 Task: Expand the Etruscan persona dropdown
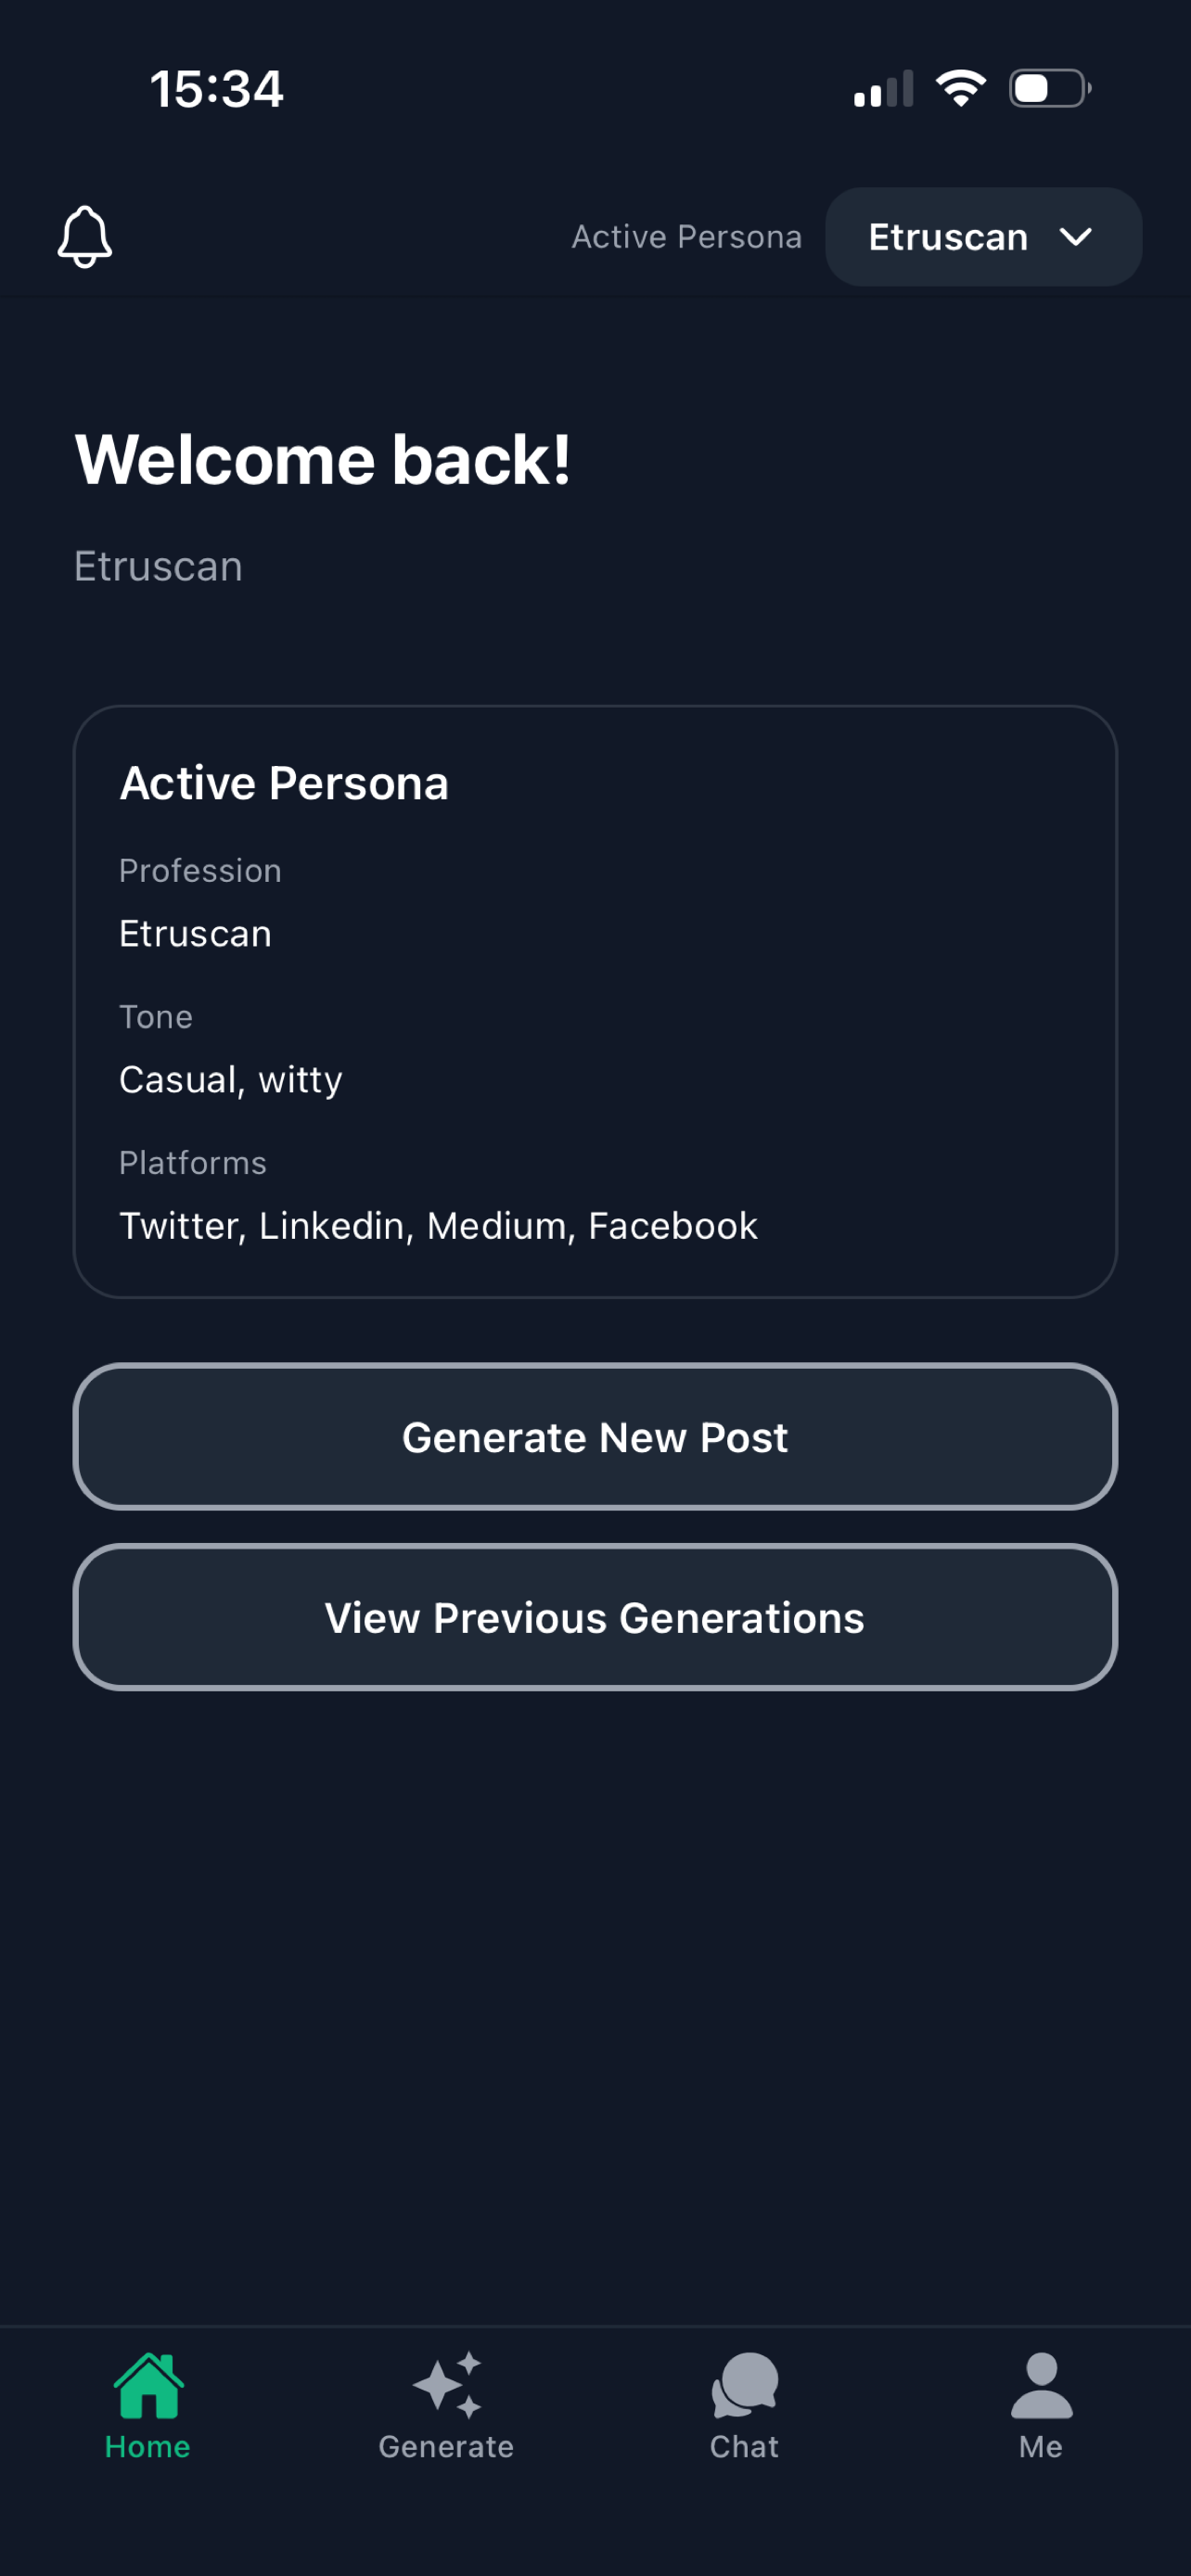click(x=981, y=236)
